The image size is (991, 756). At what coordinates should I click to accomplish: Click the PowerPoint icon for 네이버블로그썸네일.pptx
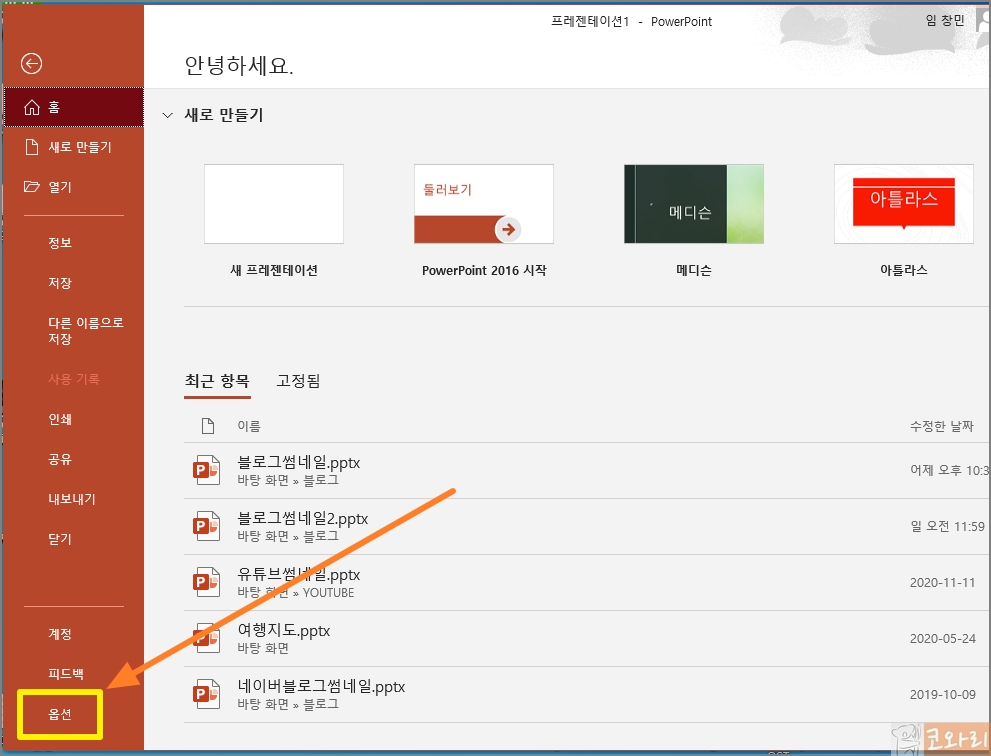206,694
